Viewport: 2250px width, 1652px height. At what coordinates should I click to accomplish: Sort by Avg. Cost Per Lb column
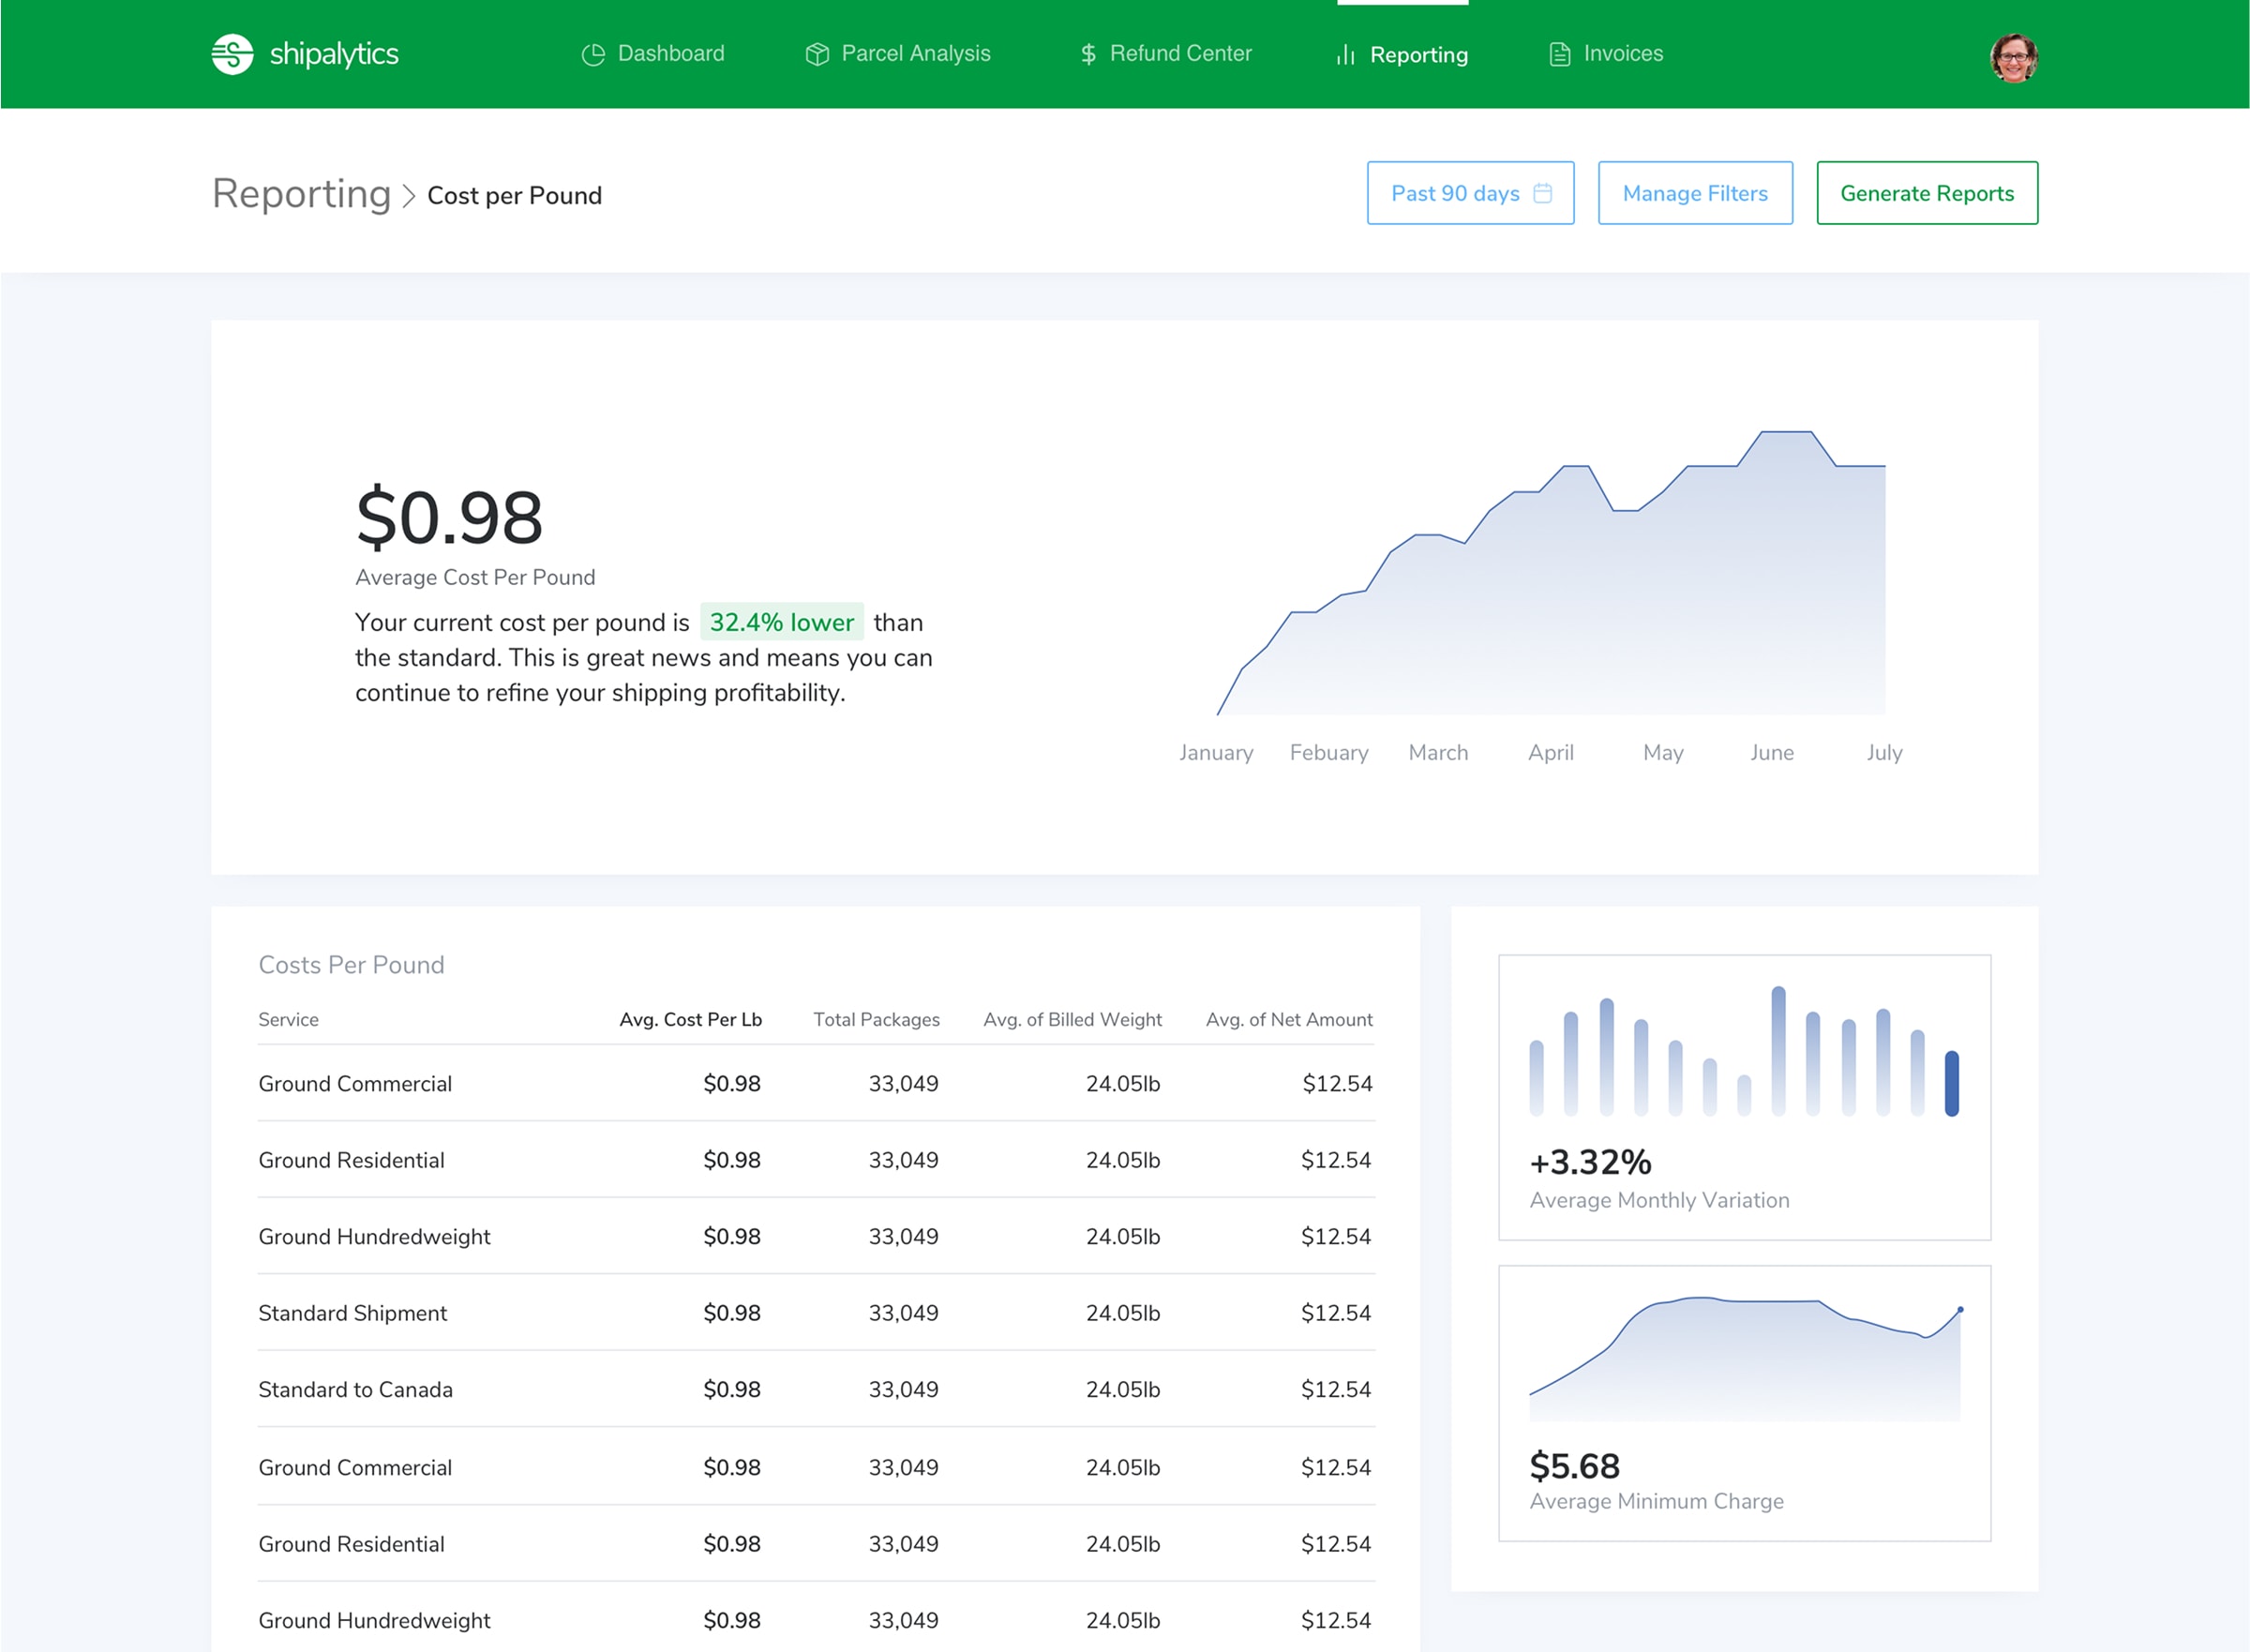690,1019
